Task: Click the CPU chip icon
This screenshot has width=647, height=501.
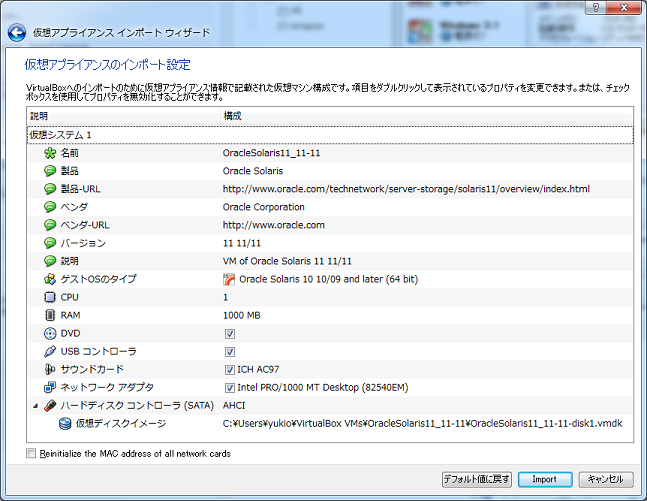Action: click(50, 297)
